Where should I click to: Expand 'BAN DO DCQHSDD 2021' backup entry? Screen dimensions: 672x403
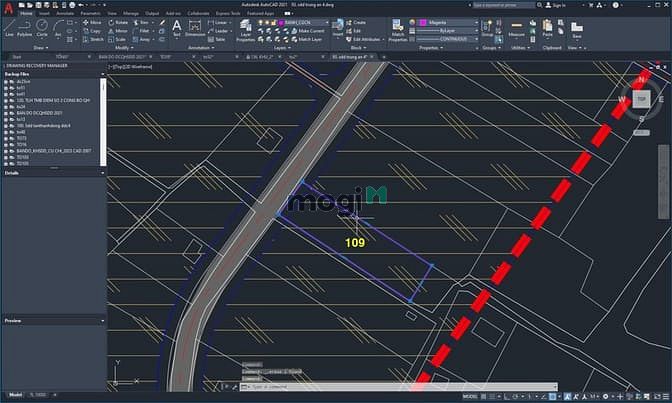click(6, 113)
